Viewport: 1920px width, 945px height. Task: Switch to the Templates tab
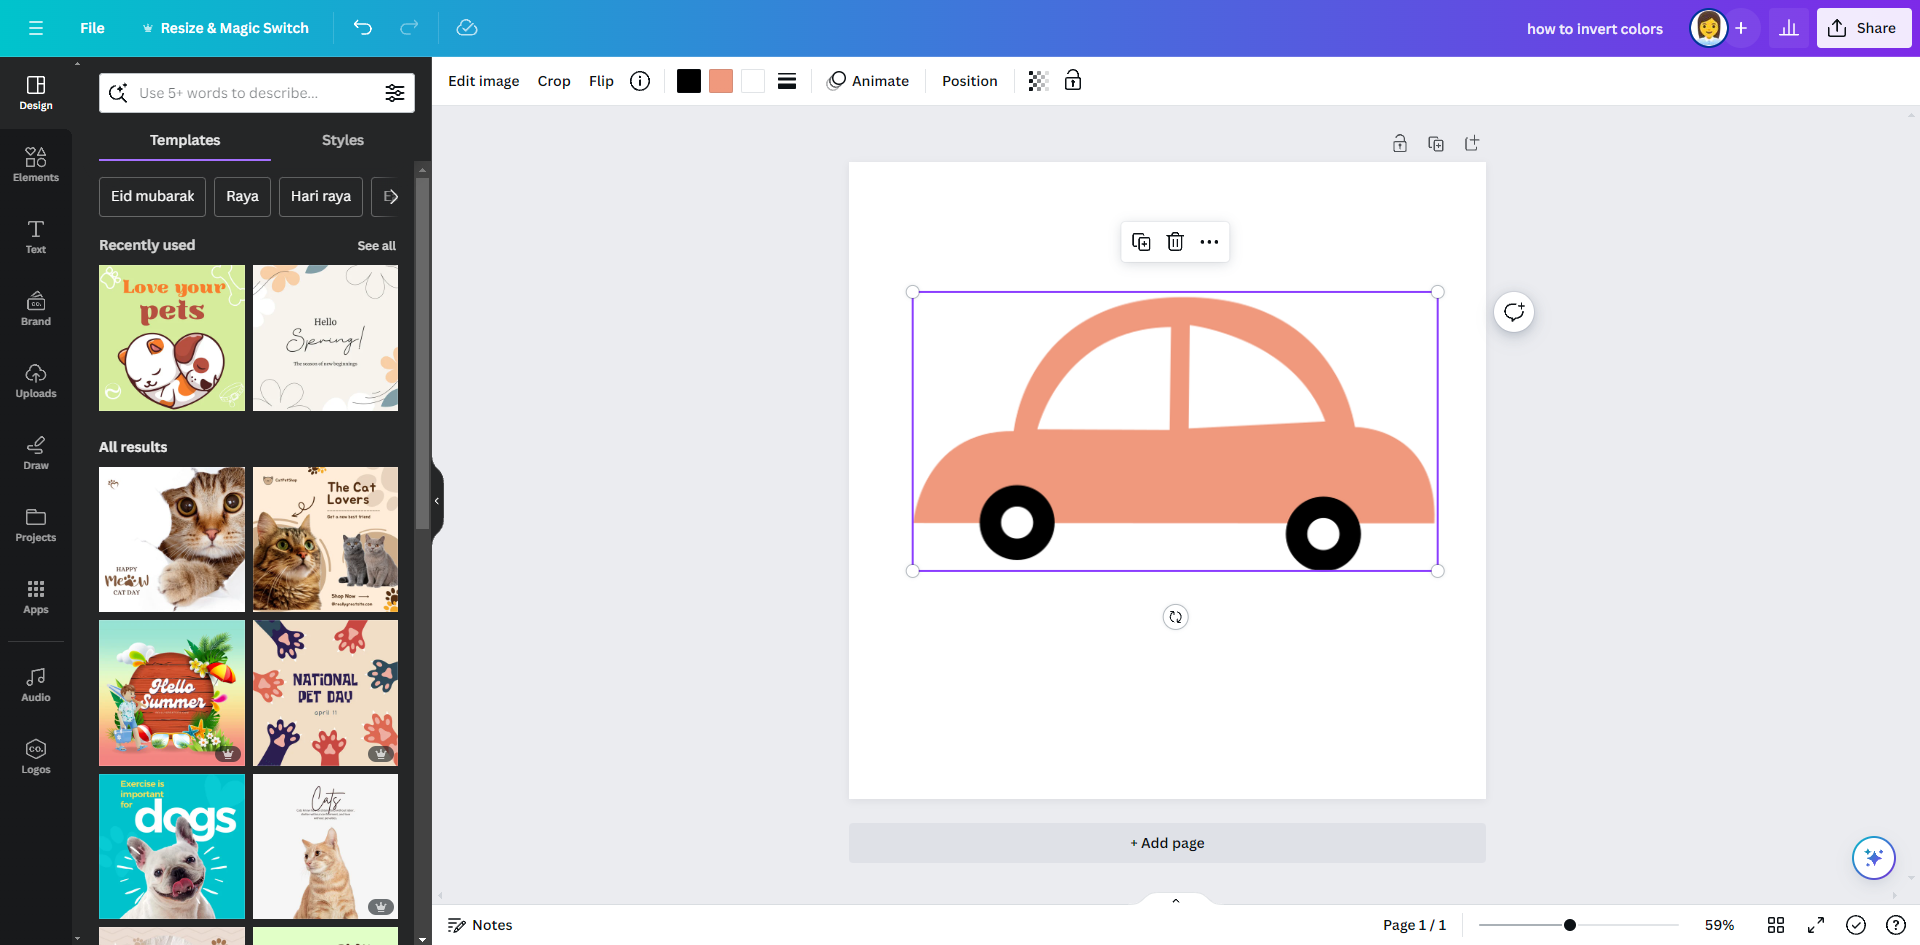click(x=185, y=140)
